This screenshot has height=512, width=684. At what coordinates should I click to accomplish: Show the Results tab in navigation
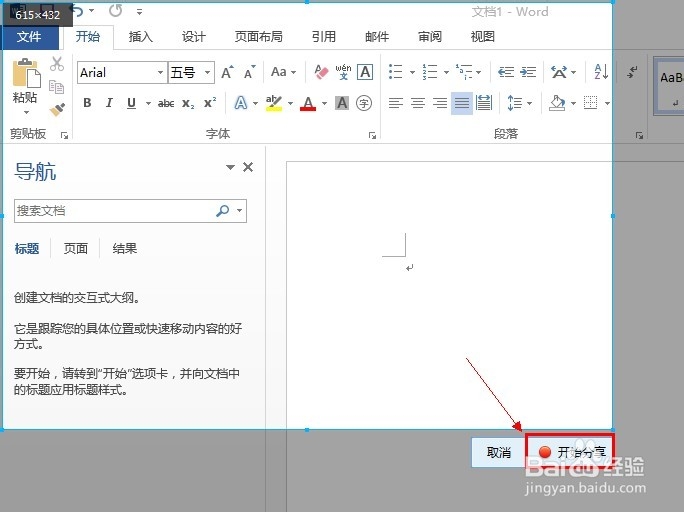coord(125,249)
